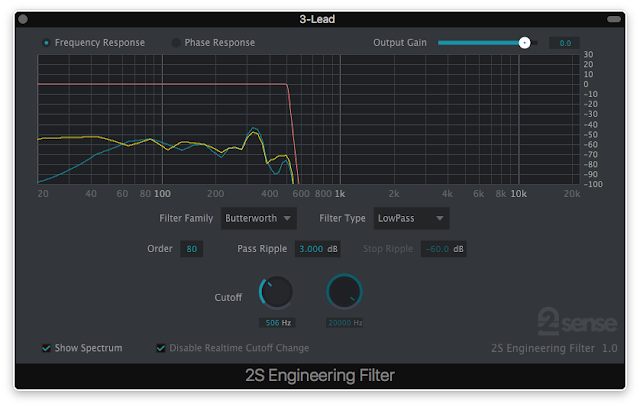
Task: Click the '2S Engineering Filter' footer title
Action: coord(320,376)
